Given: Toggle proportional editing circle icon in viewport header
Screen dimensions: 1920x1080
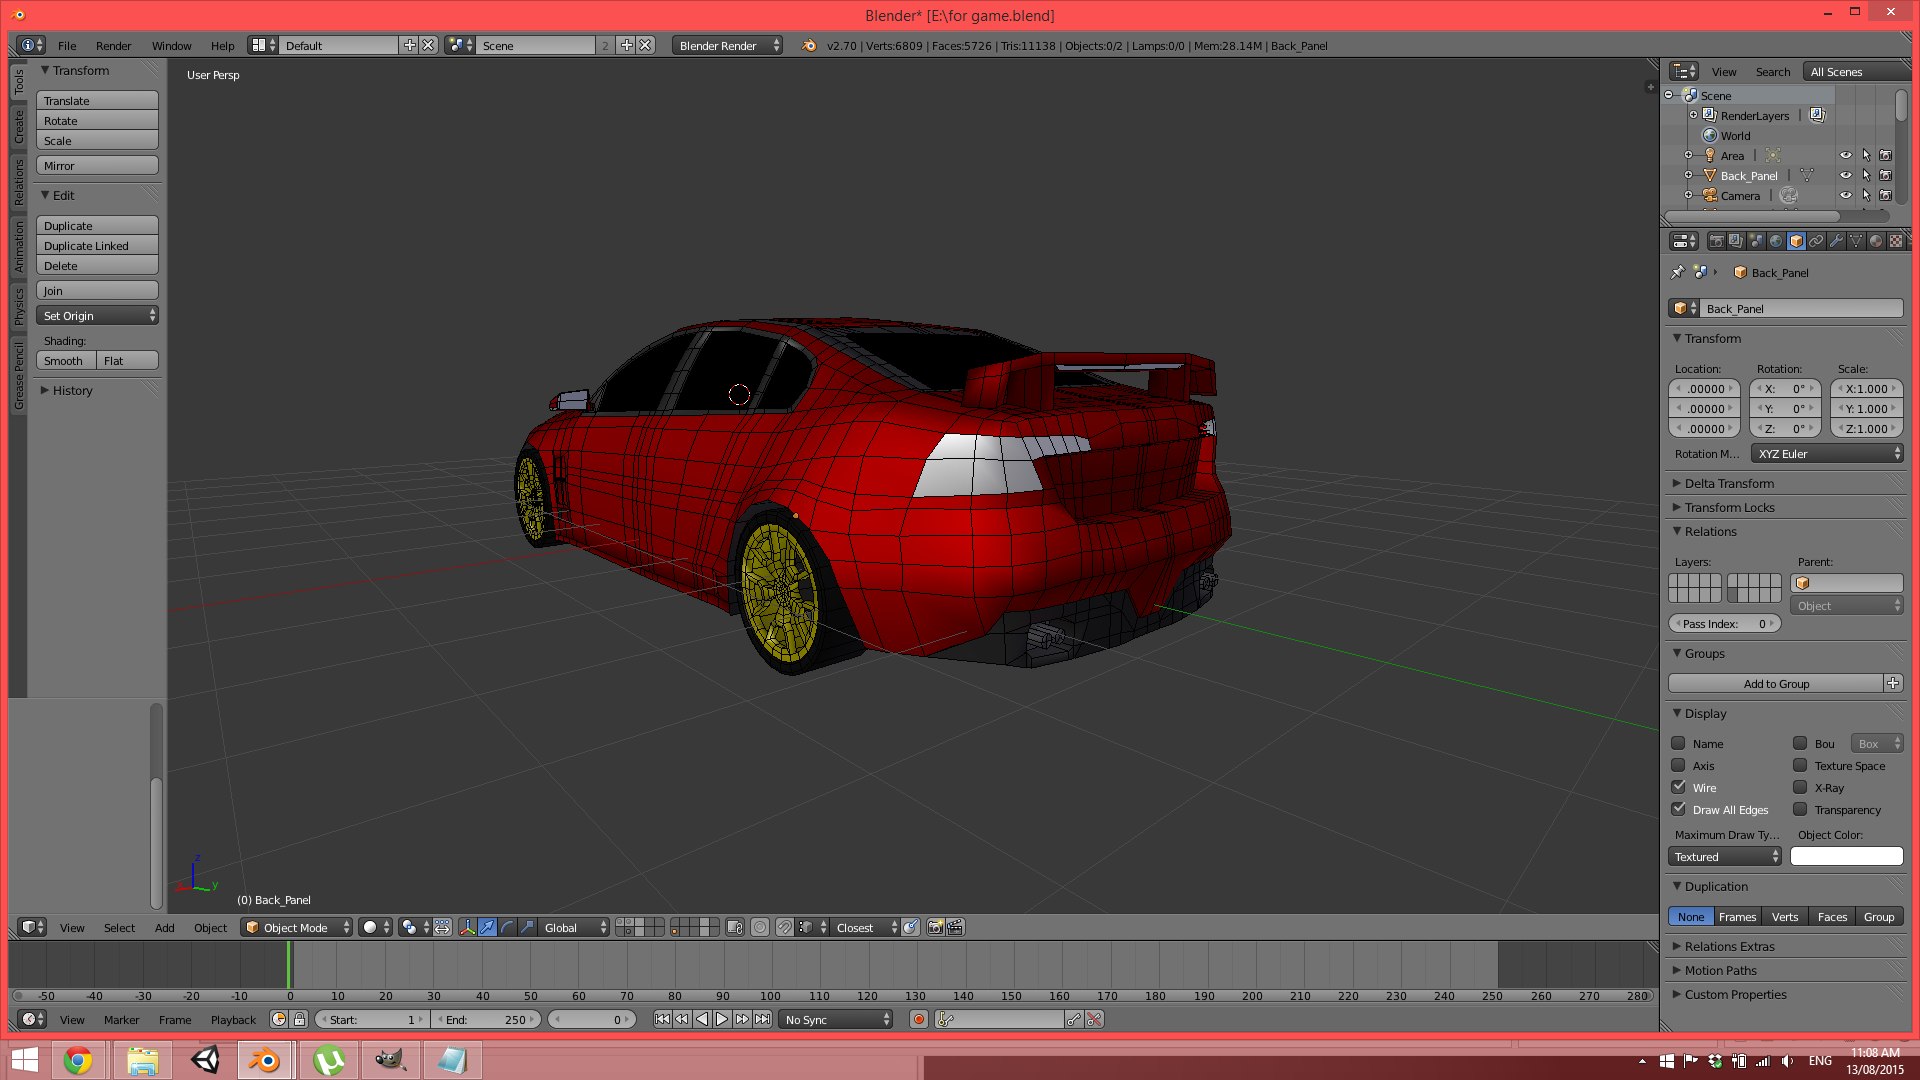Looking at the screenshot, I should click(760, 928).
